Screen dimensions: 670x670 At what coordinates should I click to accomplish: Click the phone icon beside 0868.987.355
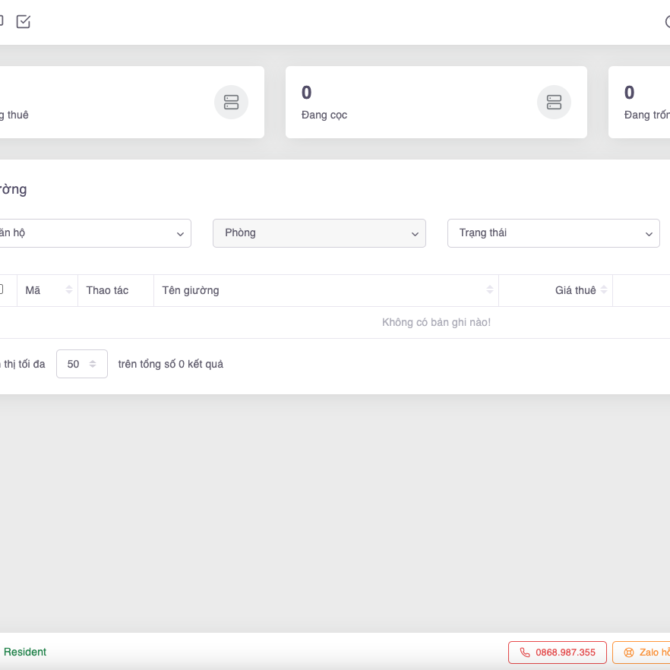[x=525, y=652]
